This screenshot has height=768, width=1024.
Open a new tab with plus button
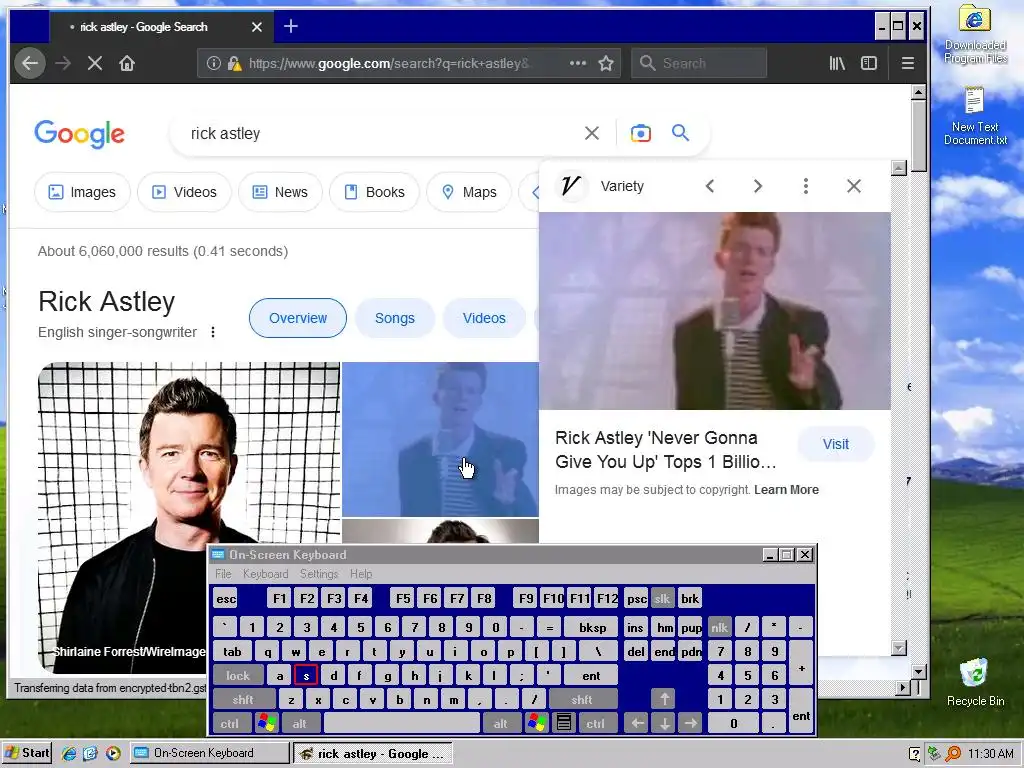[x=291, y=26]
